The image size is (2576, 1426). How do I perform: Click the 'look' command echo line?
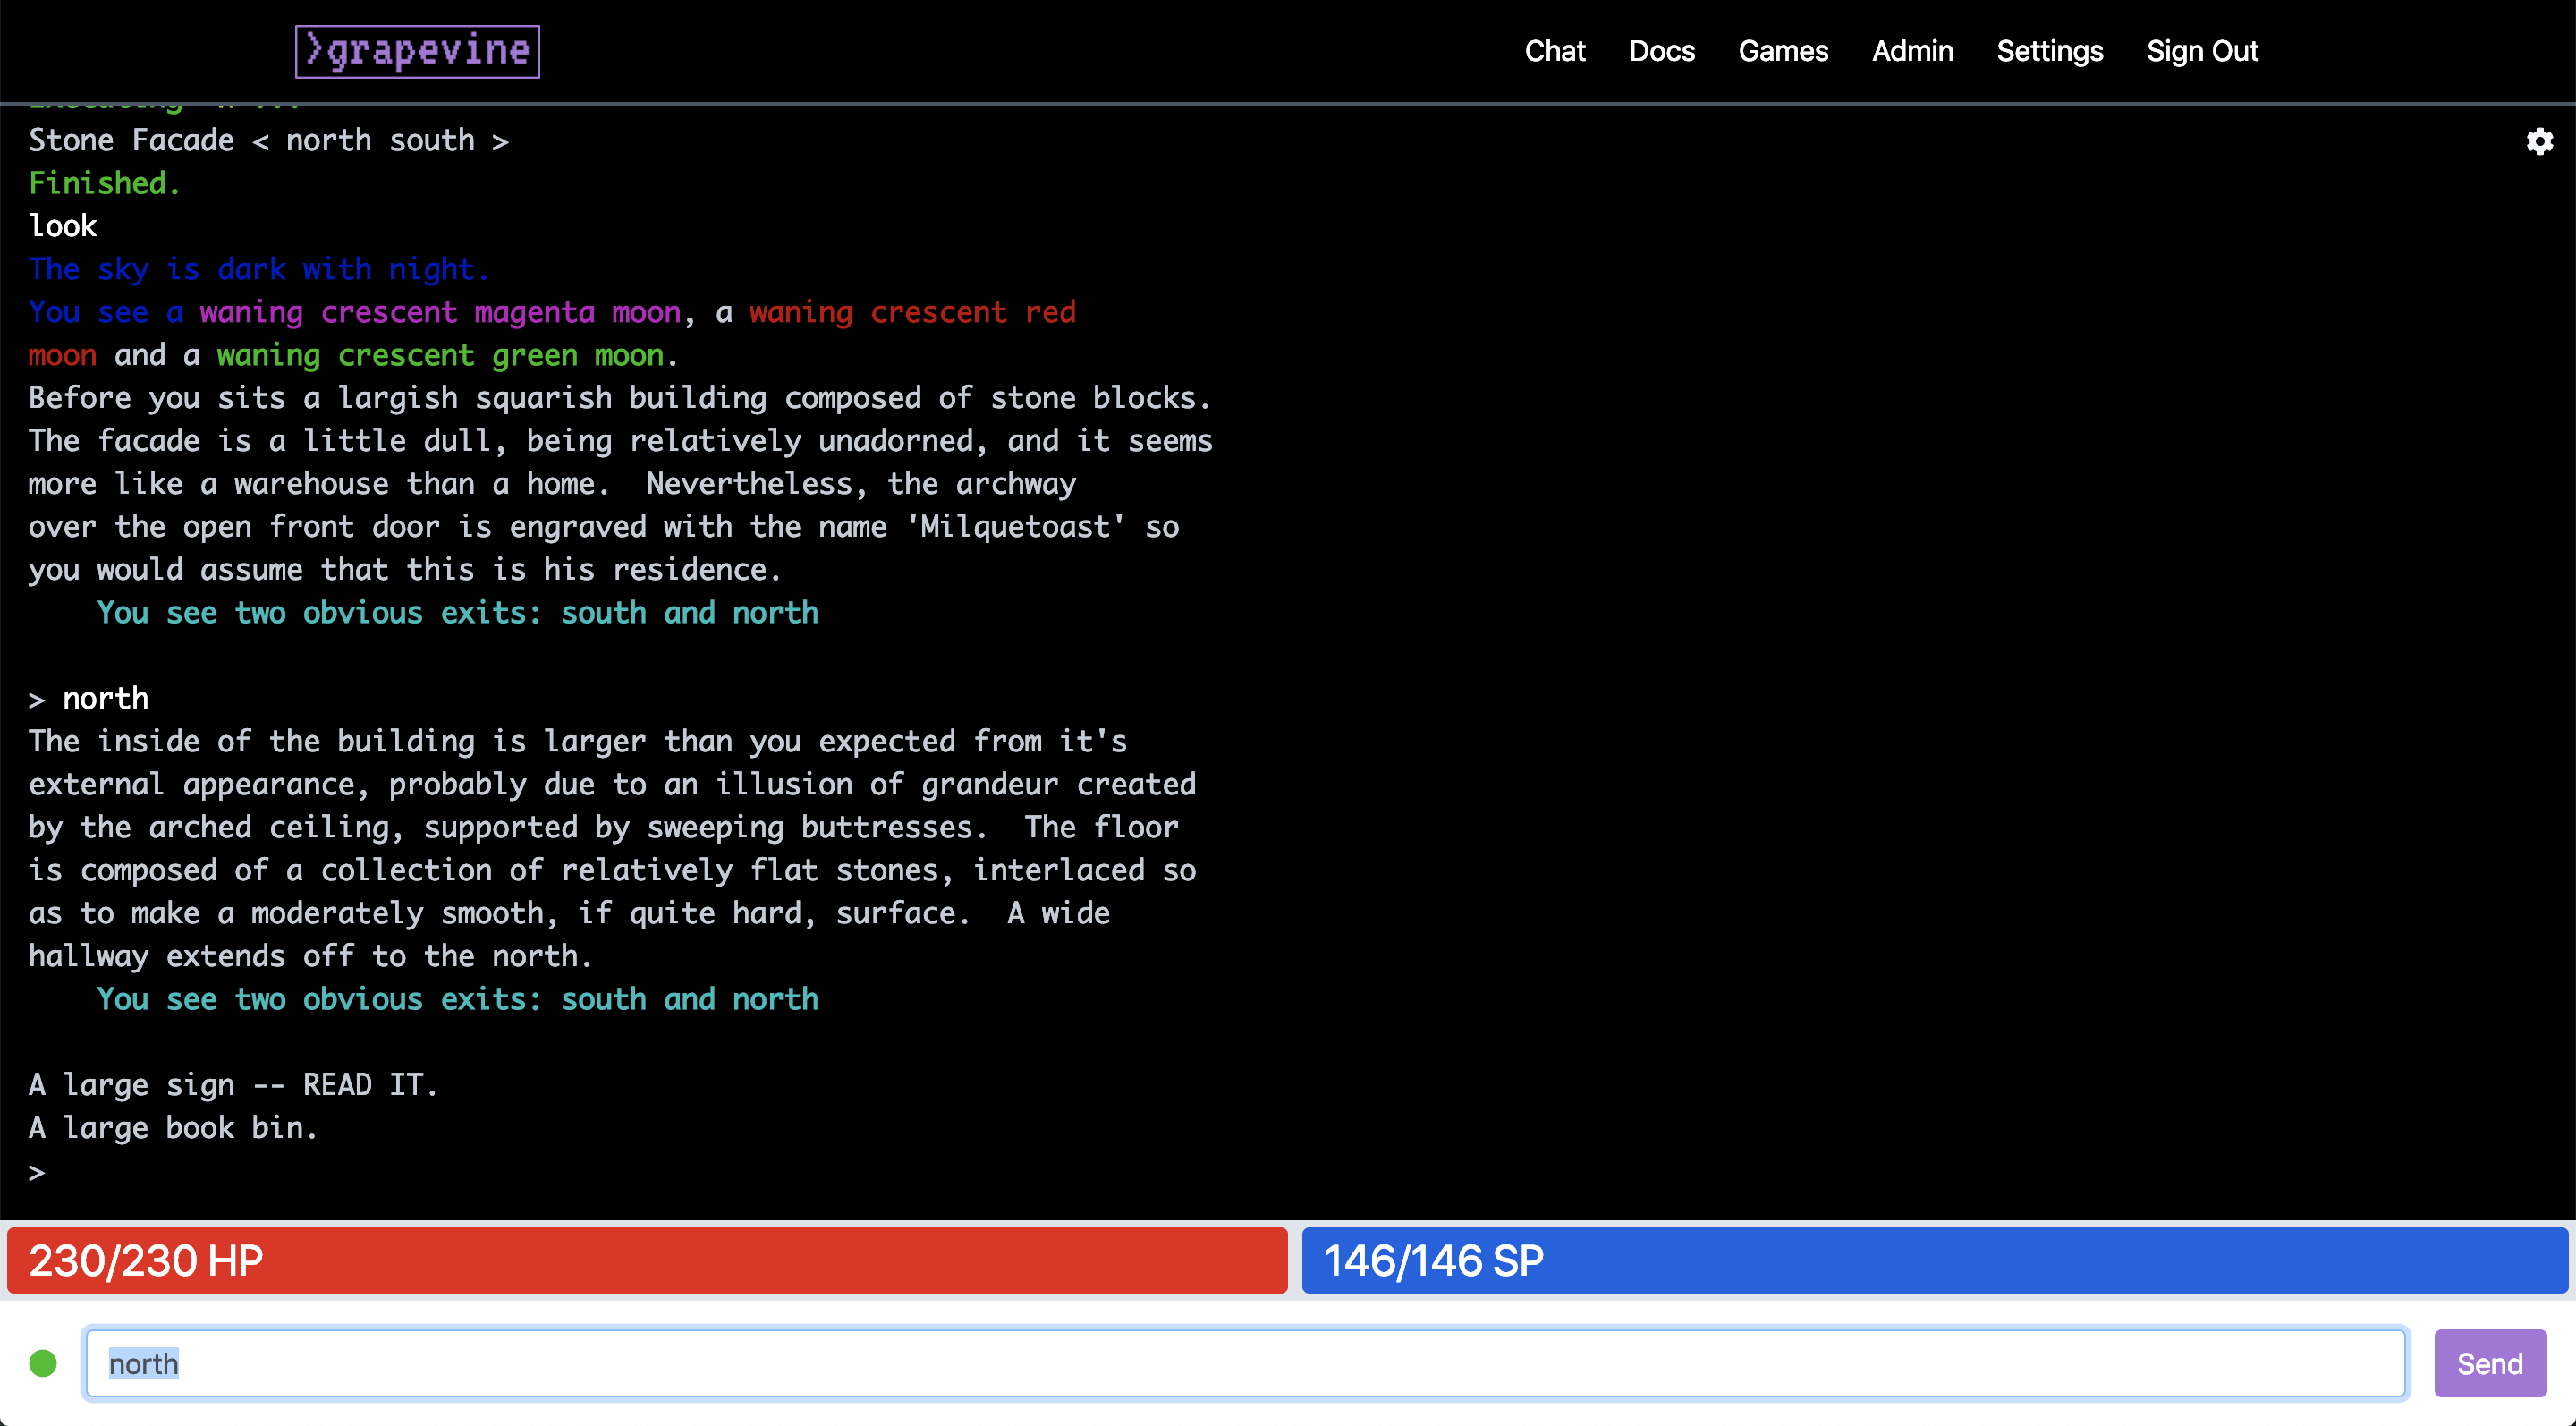point(63,226)
